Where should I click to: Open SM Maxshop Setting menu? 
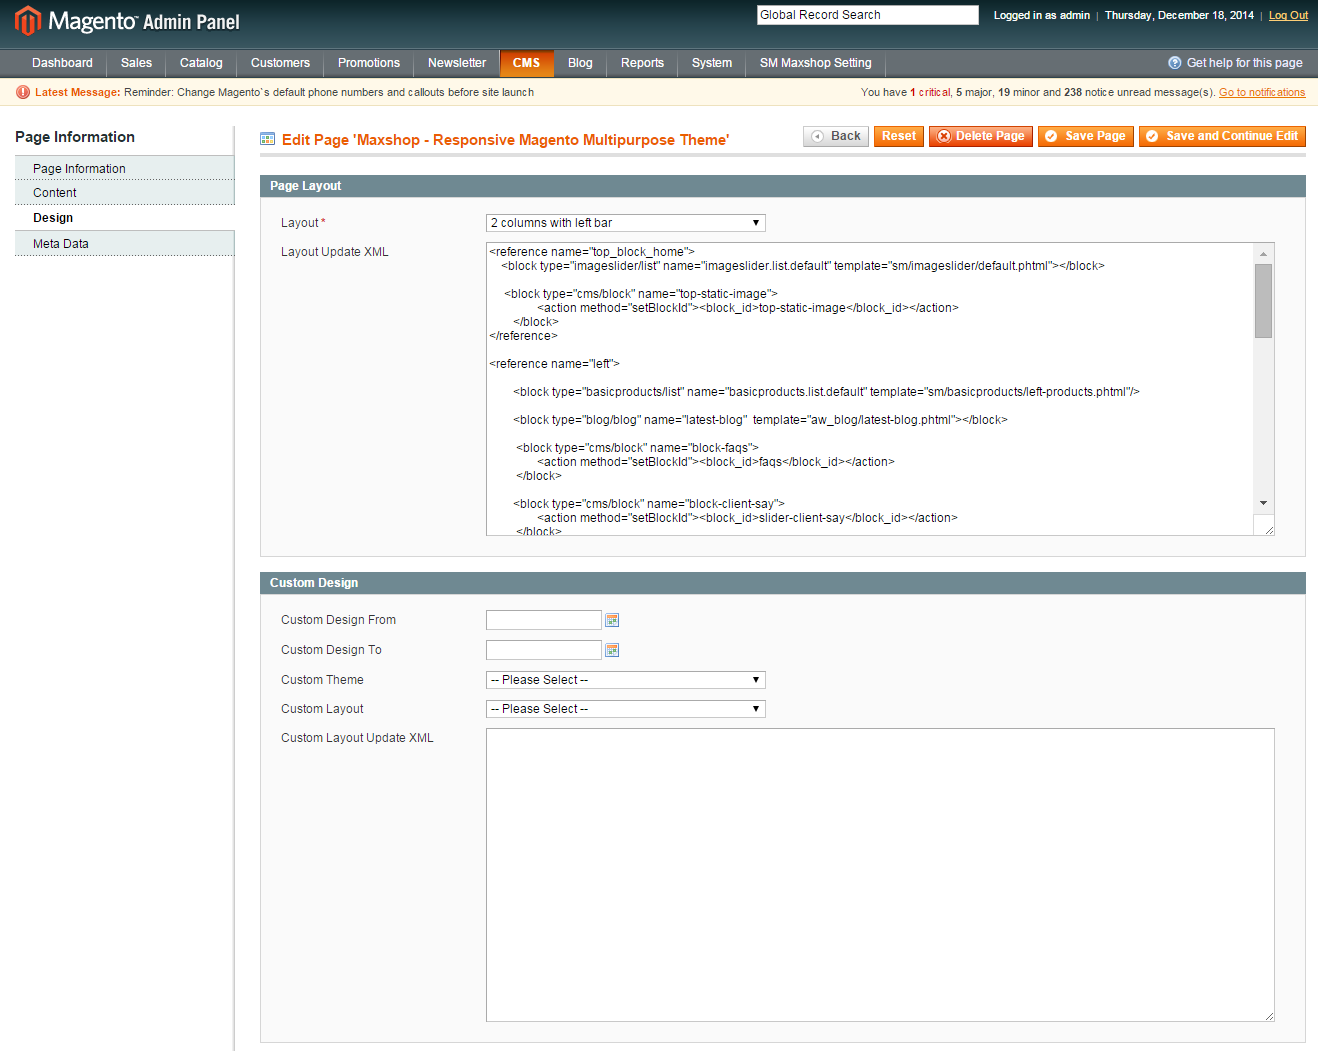coord(816,63)
